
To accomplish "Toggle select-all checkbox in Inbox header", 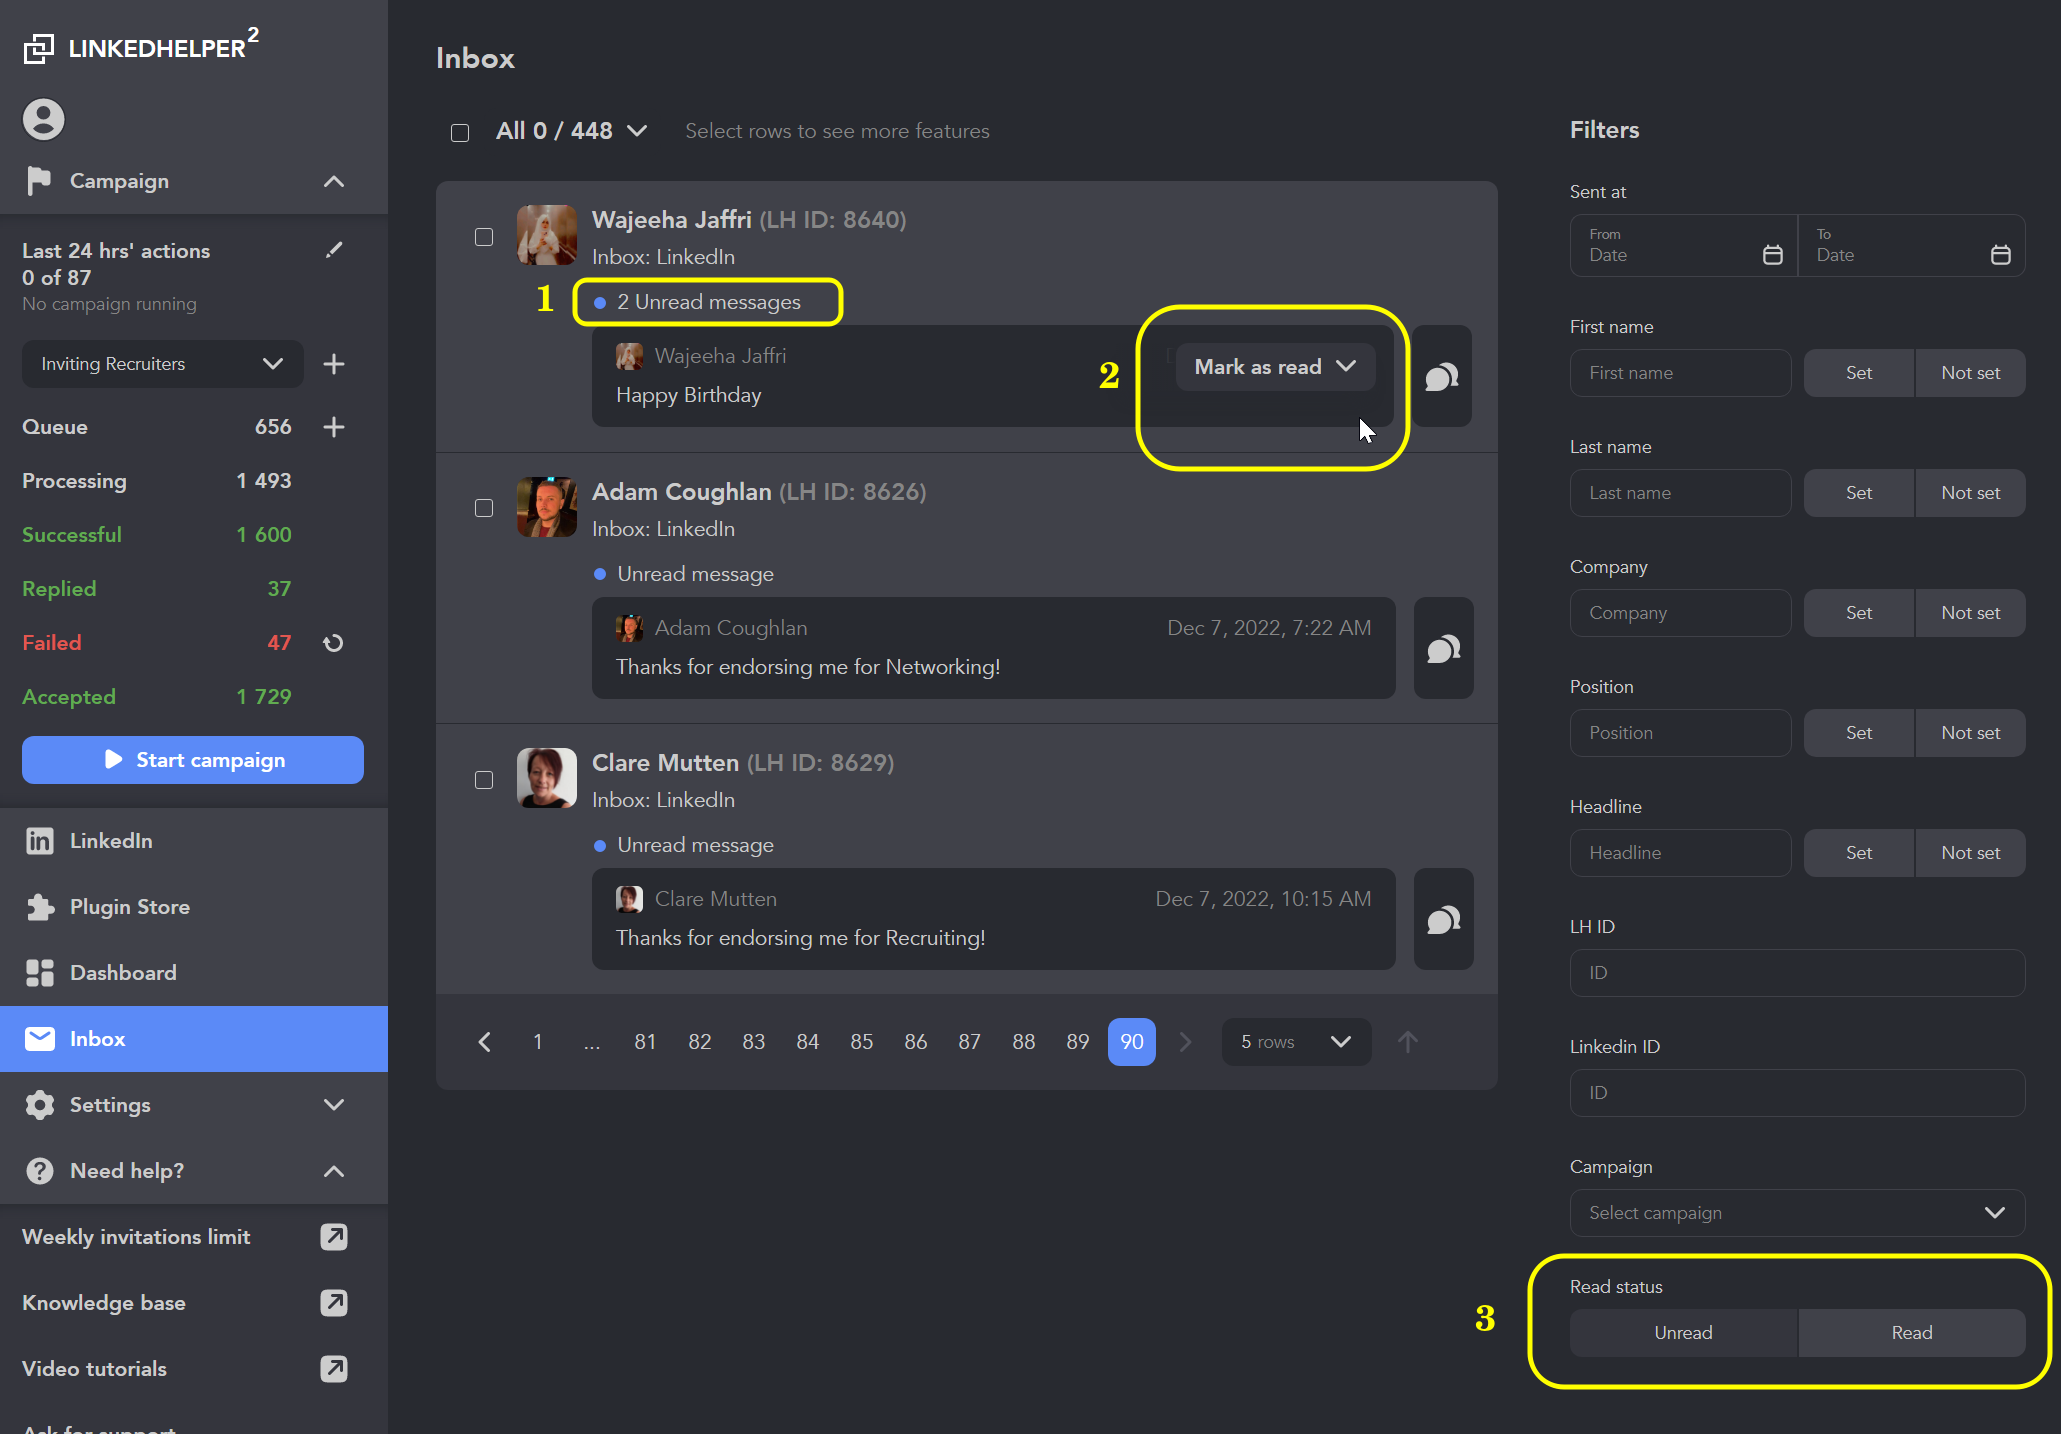I will tap(460, 132).
